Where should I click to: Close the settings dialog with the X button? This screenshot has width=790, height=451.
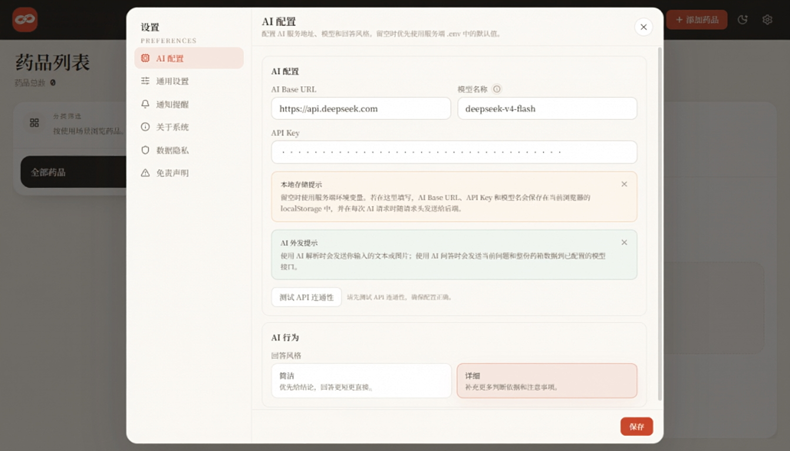point(643,27)
